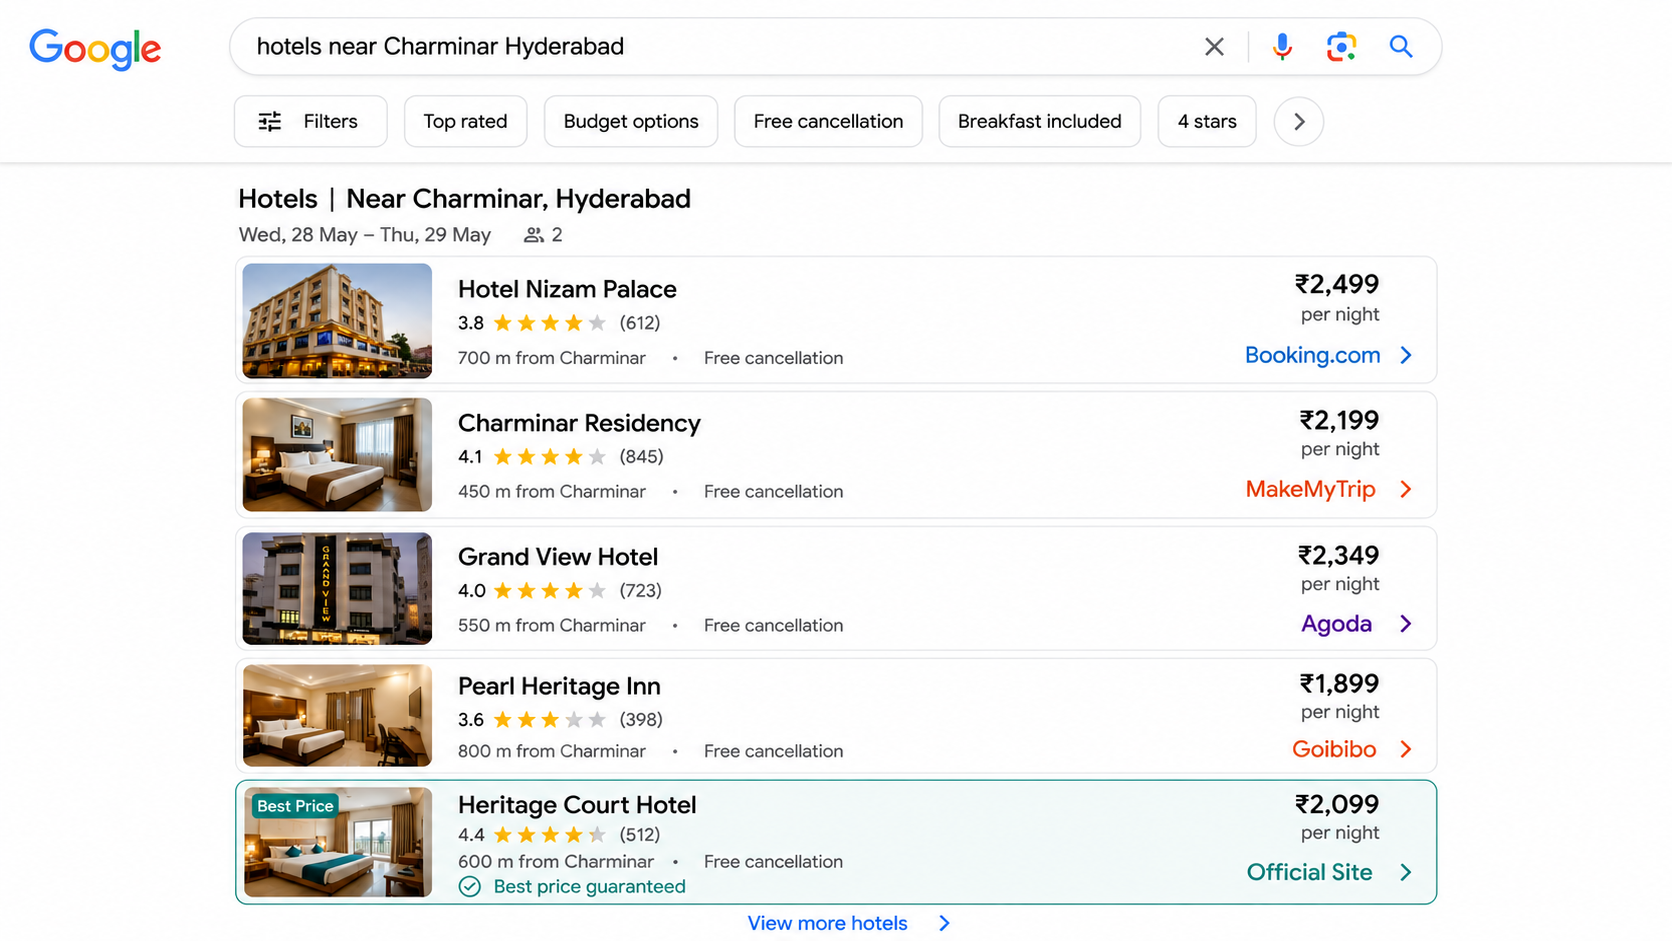This screenshot has width=1672, height=941.
Task: Click the chevron next to Booking.com
Action: click(1406, 355)
